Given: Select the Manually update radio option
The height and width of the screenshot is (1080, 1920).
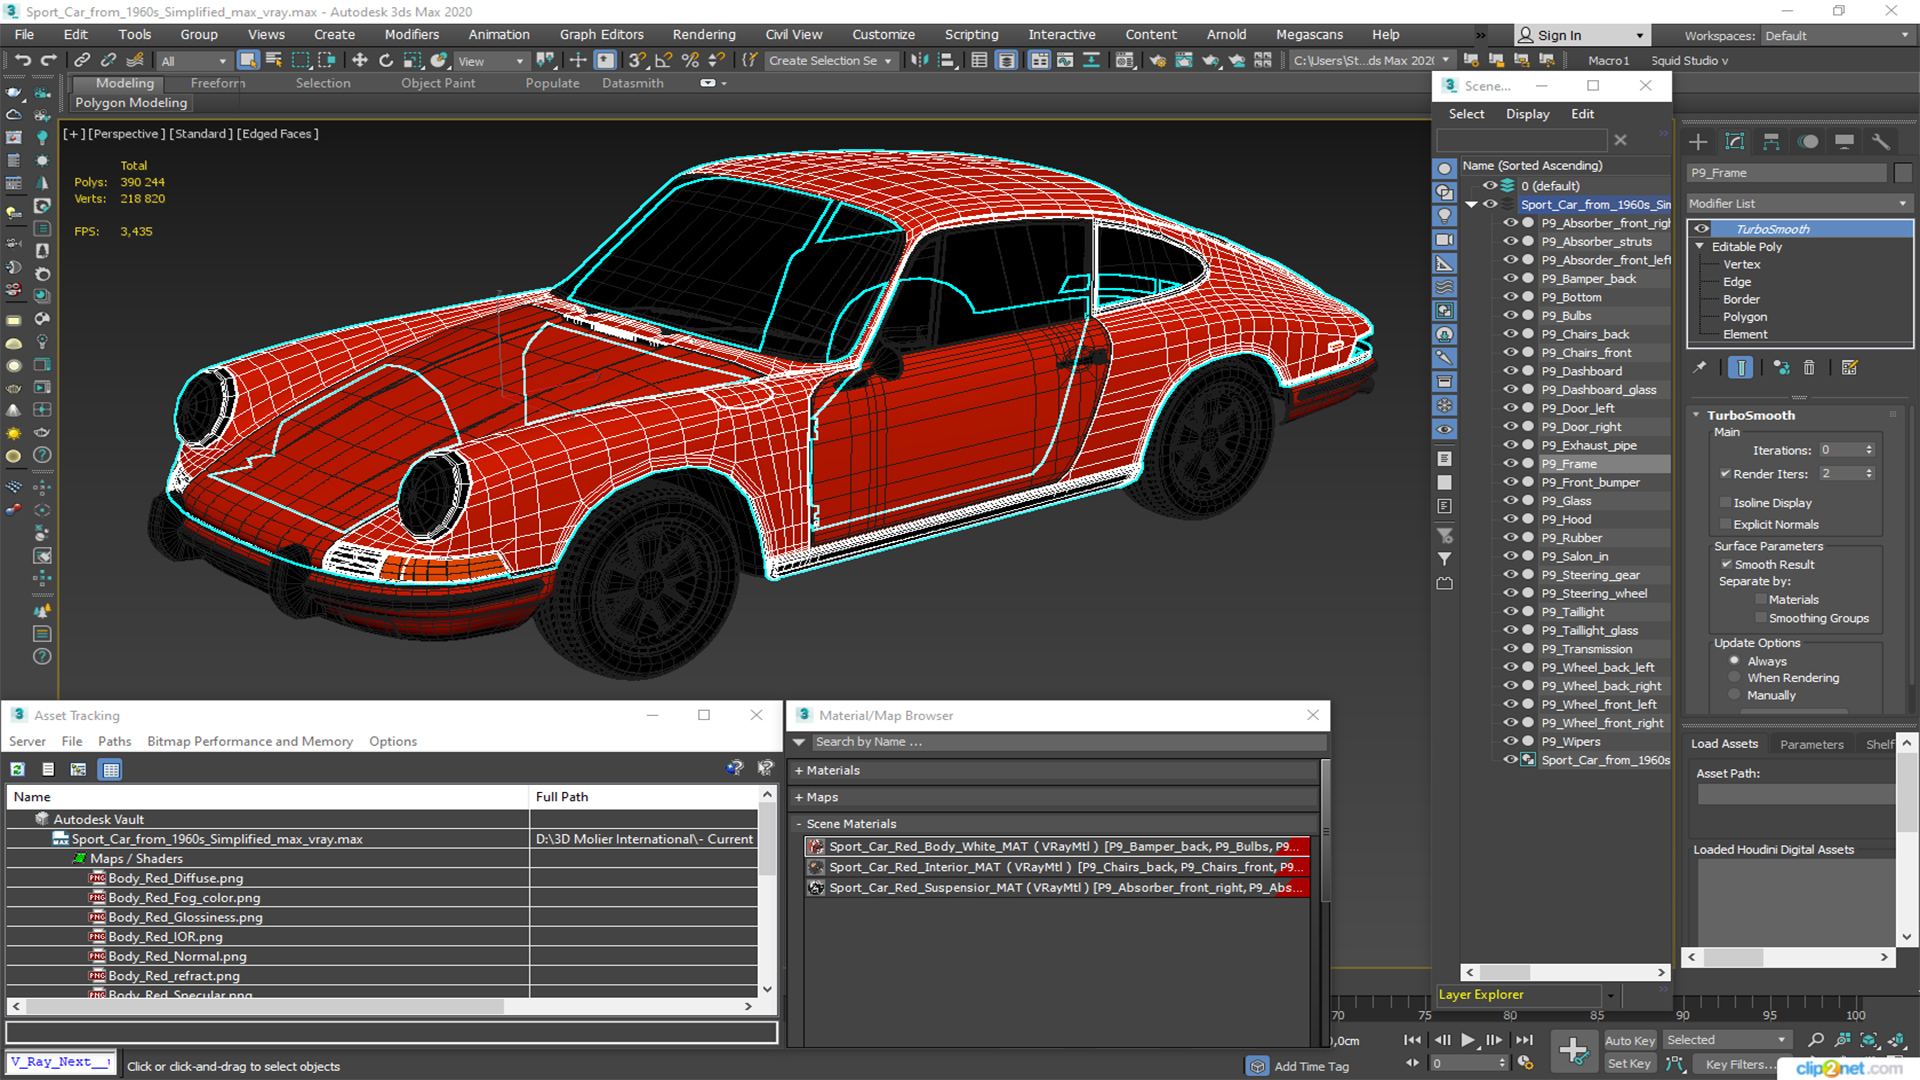Looking at the screenshot, I should coord(1734,695).
